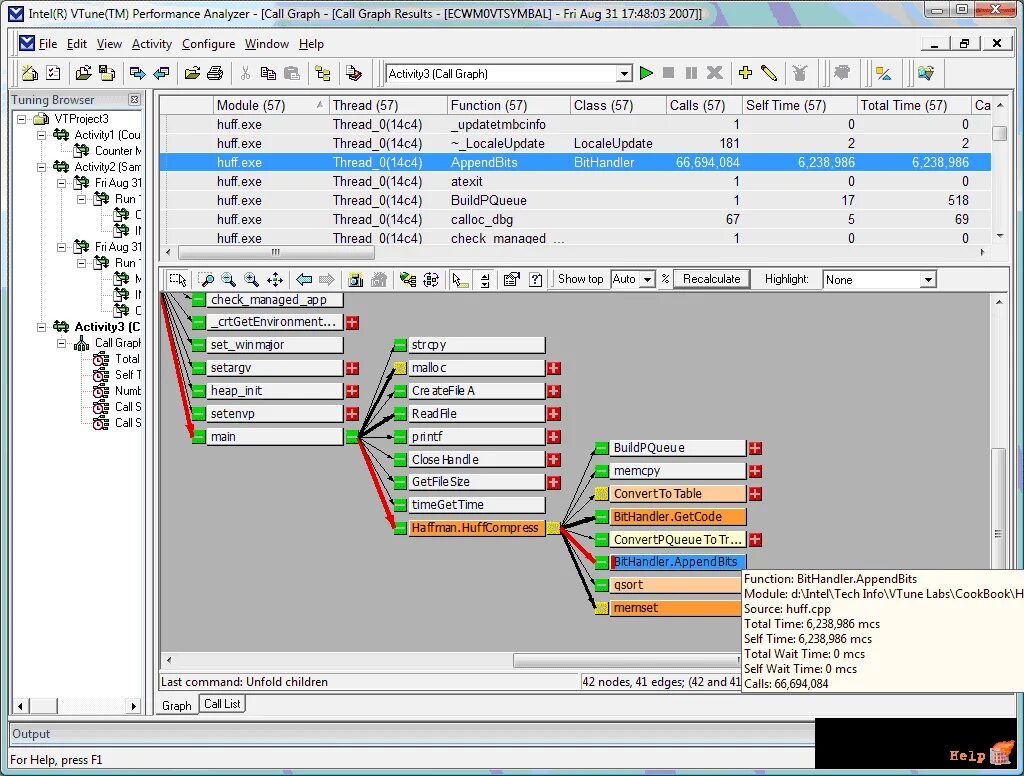Click the Print icon in main toolbar

point(215,73)
